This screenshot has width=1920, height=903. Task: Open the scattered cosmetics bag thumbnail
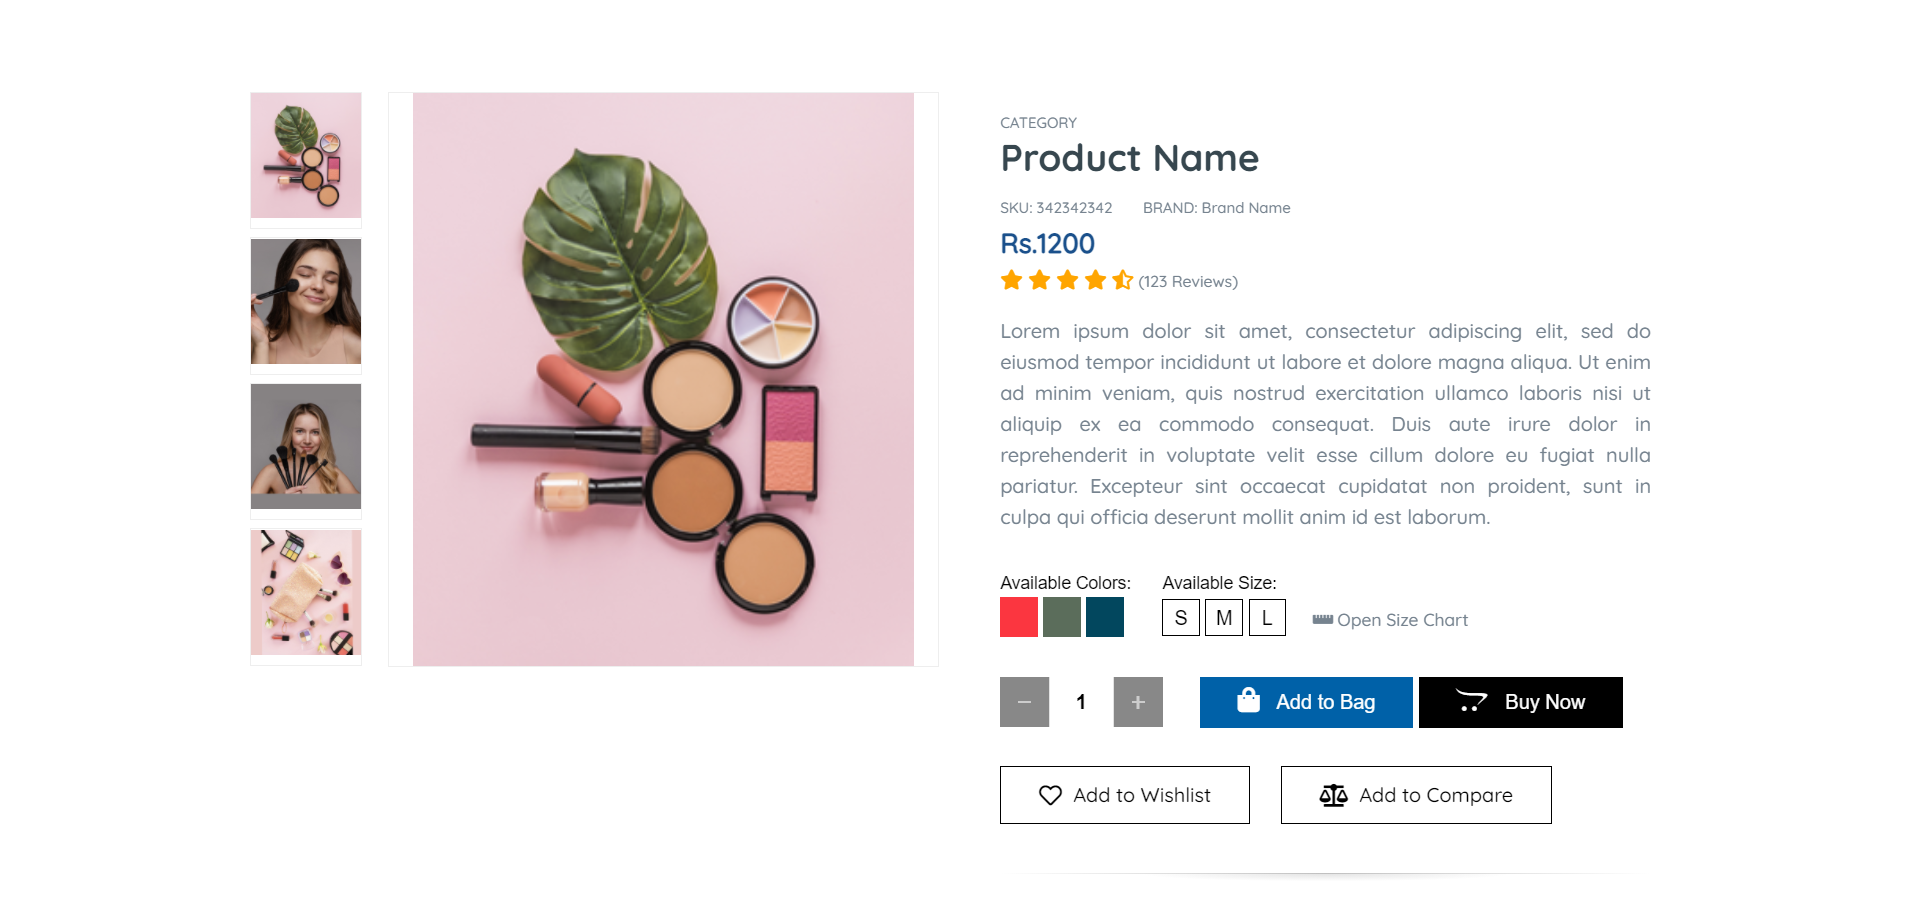coord(306,592)
